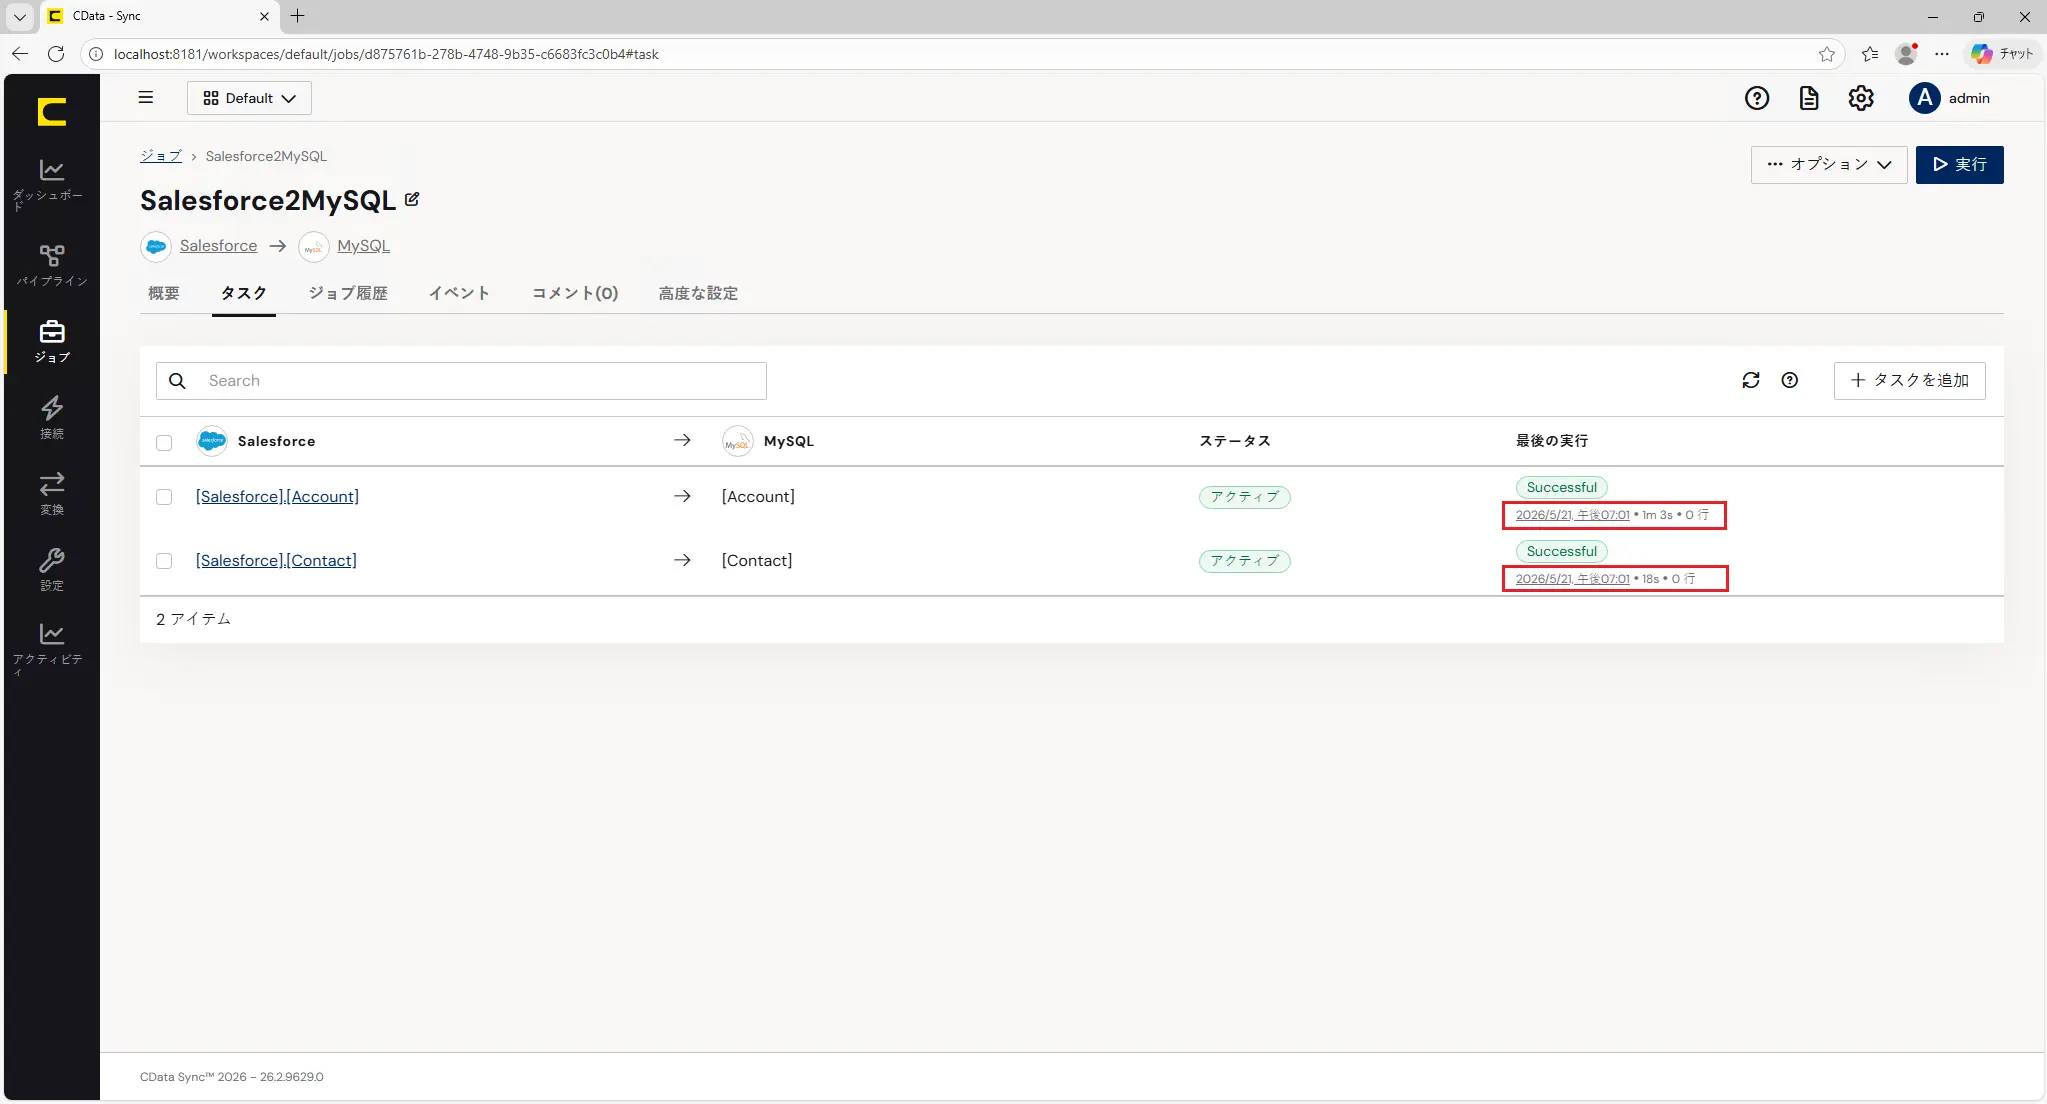Click the 最後の実行 column header

click(x=1552, y=441)
